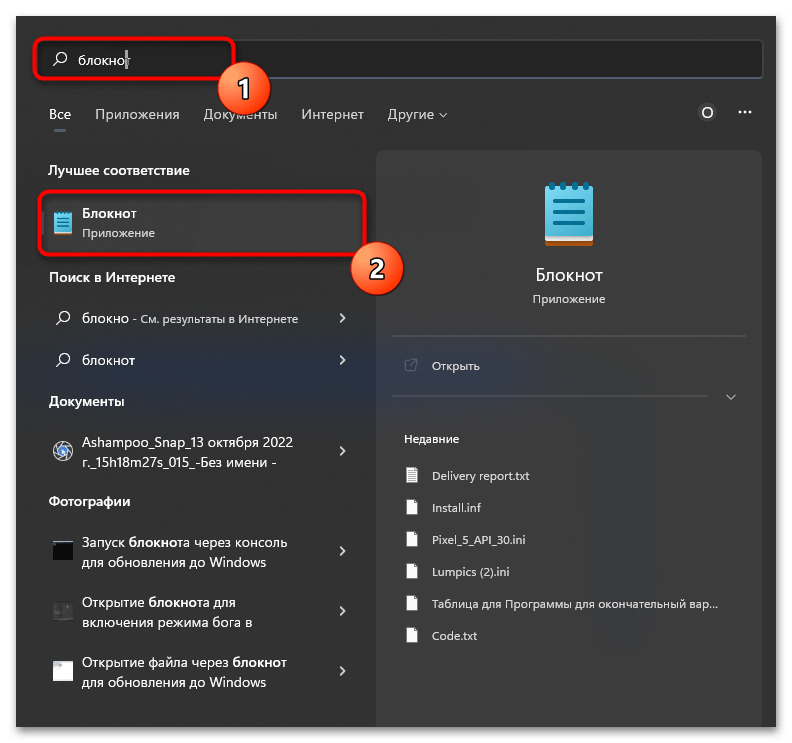Switch to the Документы tab
Viewport: 792px width, 743px height.
tap(240, 115)
